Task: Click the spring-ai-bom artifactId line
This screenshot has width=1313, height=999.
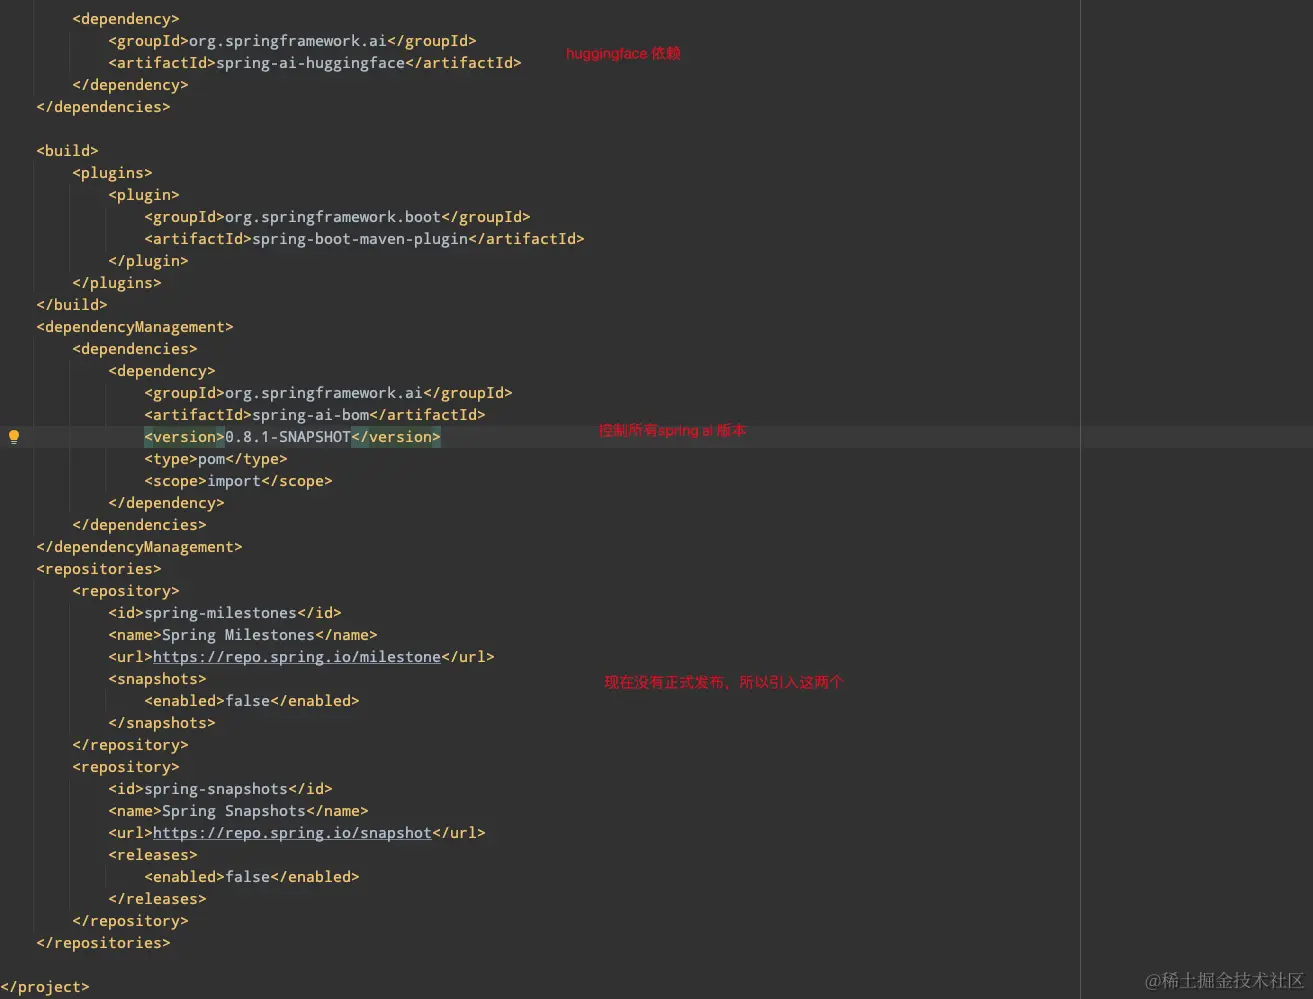Action: [315, 415]
